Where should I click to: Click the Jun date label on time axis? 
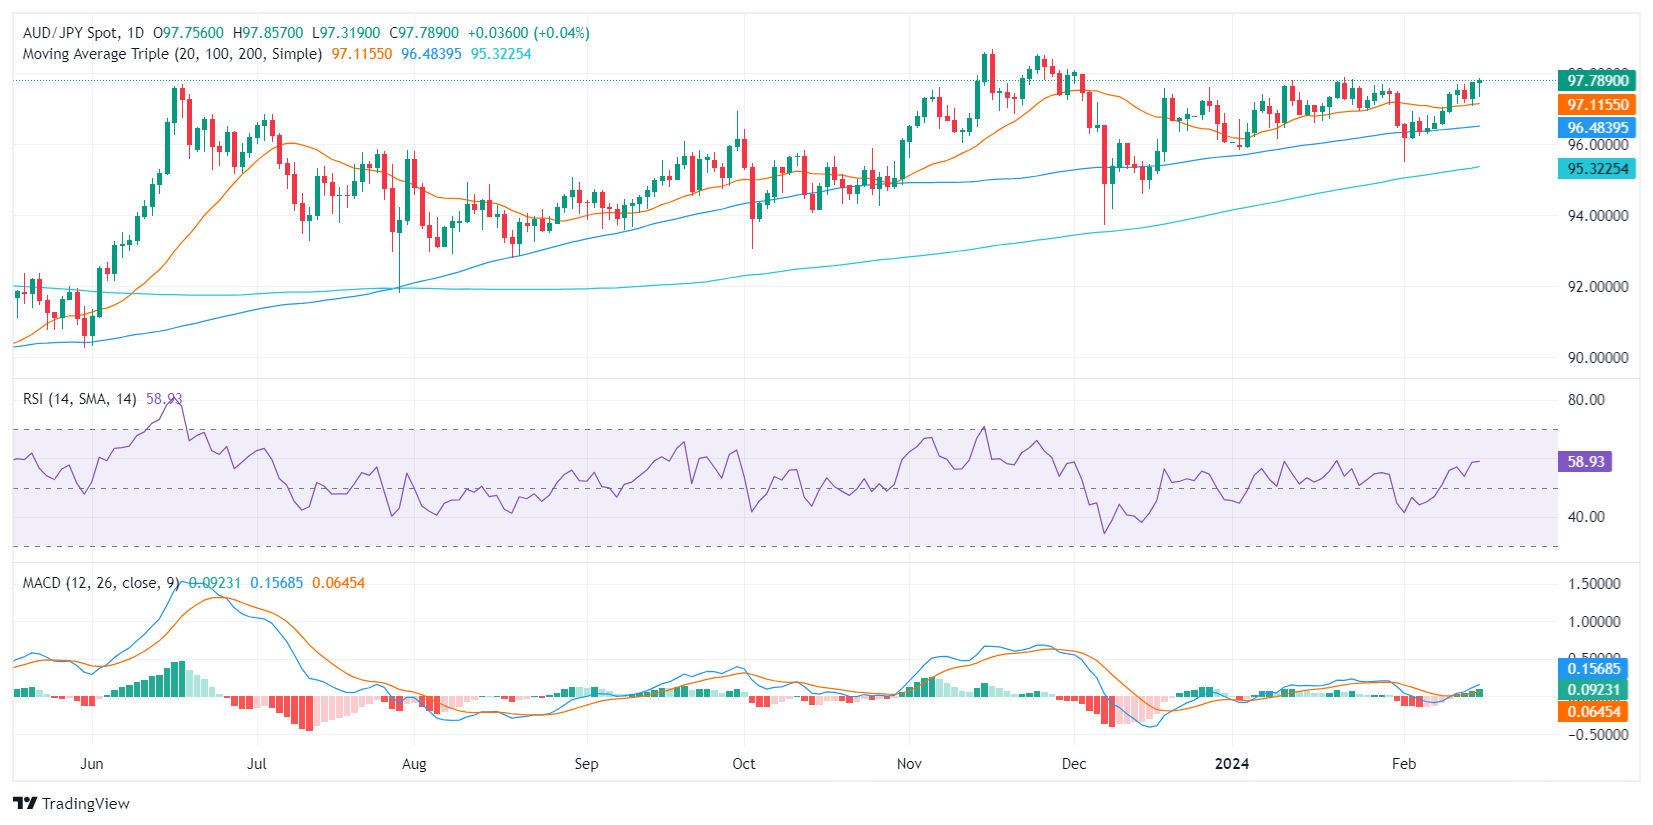click(x=92, y=763)
